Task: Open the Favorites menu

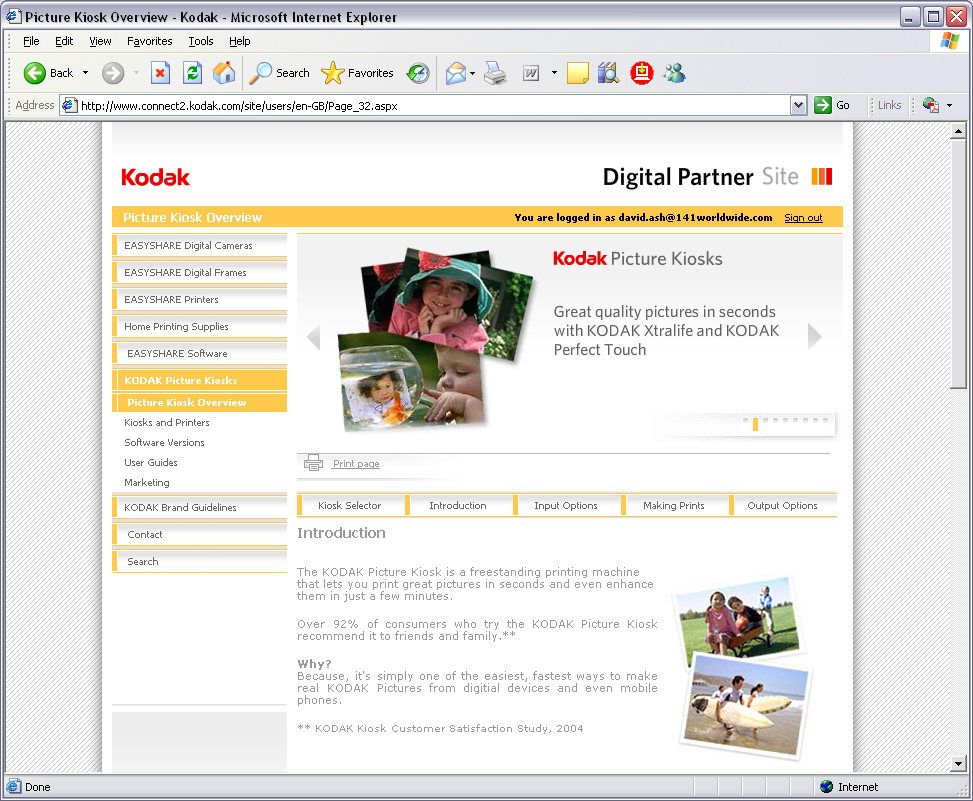Action: click(x=150, y=42)
